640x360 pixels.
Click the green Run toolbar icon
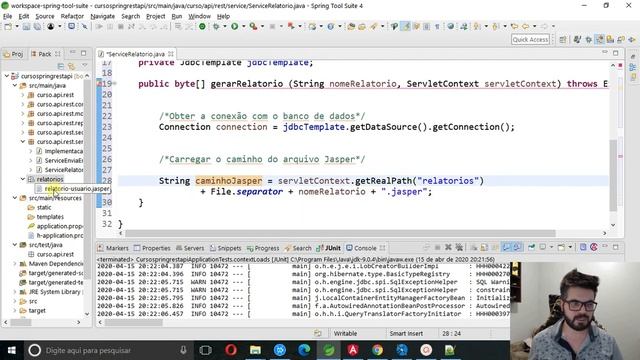235,27
